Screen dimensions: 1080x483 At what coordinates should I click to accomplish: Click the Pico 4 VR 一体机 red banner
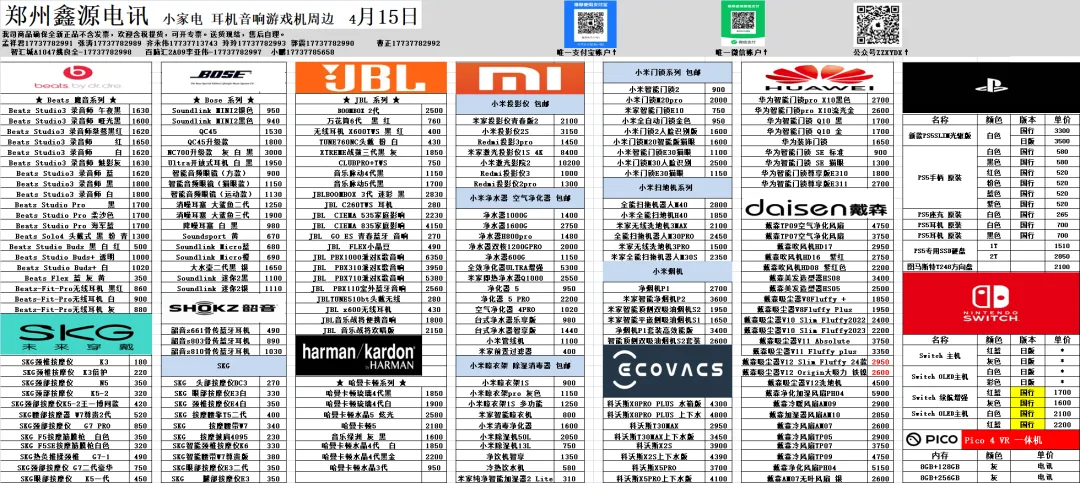[x=1020, y=440]
